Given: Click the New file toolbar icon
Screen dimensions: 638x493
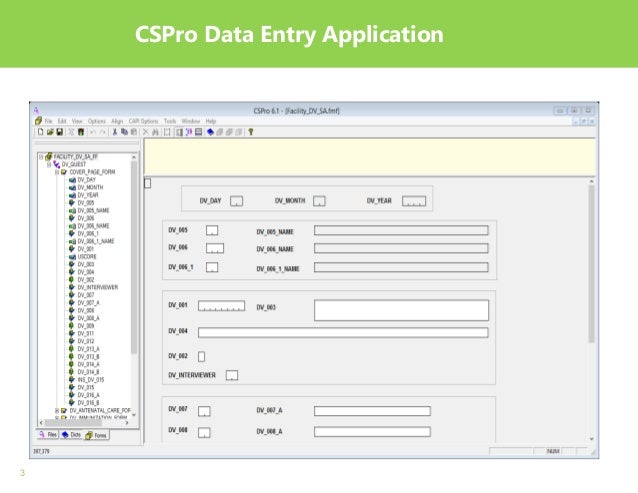Looking at the screenshot, I should coord(41,132).
